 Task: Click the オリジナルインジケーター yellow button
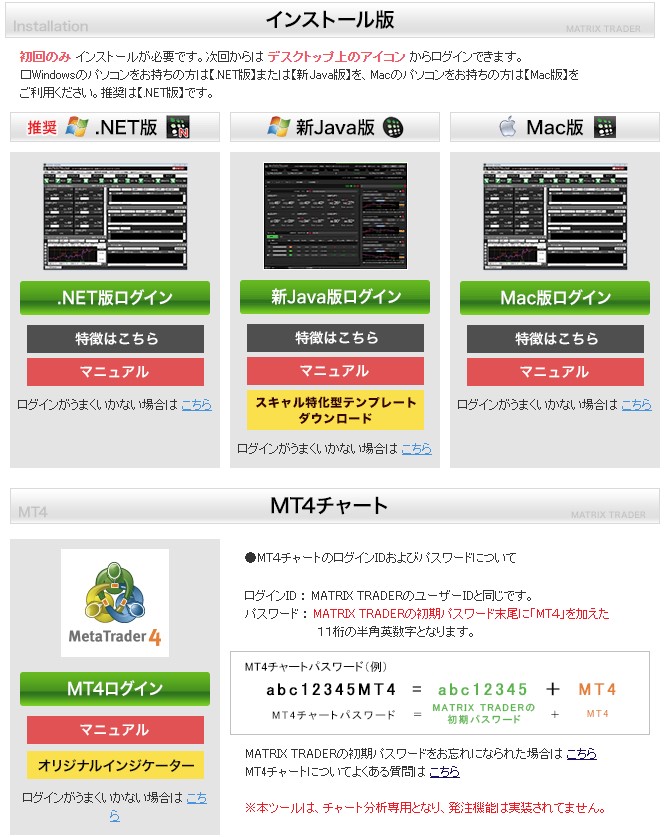click(x=115, y=765)
